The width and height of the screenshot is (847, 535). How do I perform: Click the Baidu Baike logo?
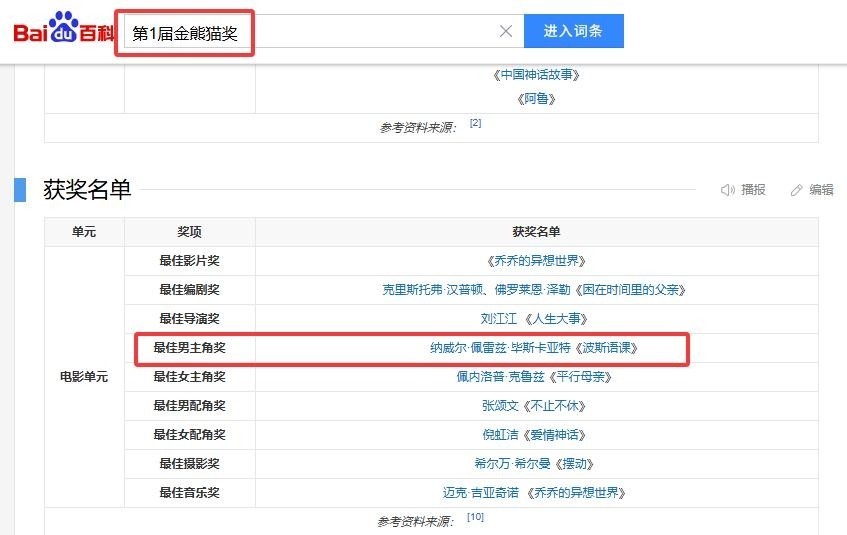click(64, 28)
